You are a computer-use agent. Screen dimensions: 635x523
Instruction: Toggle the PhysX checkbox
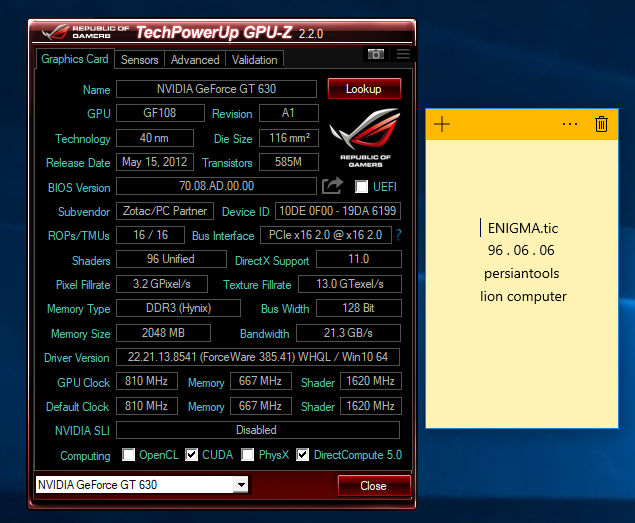[247, 455]
